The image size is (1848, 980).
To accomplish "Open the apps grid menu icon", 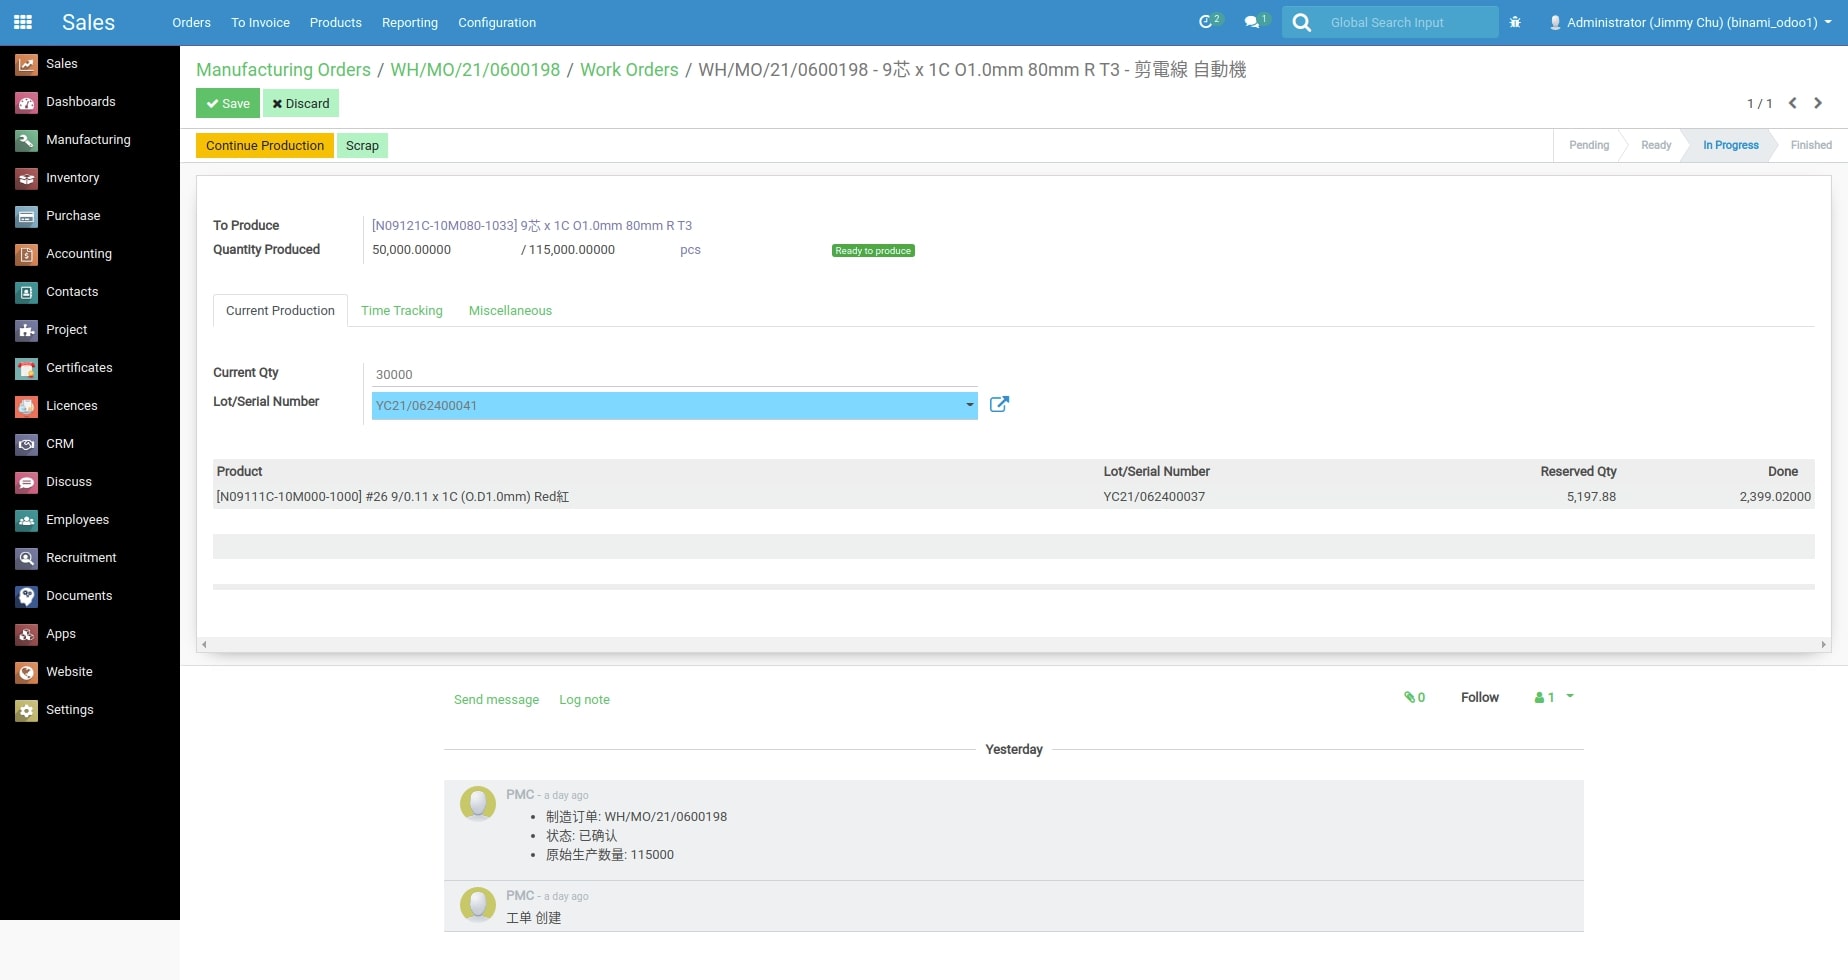I will point(23,22).
